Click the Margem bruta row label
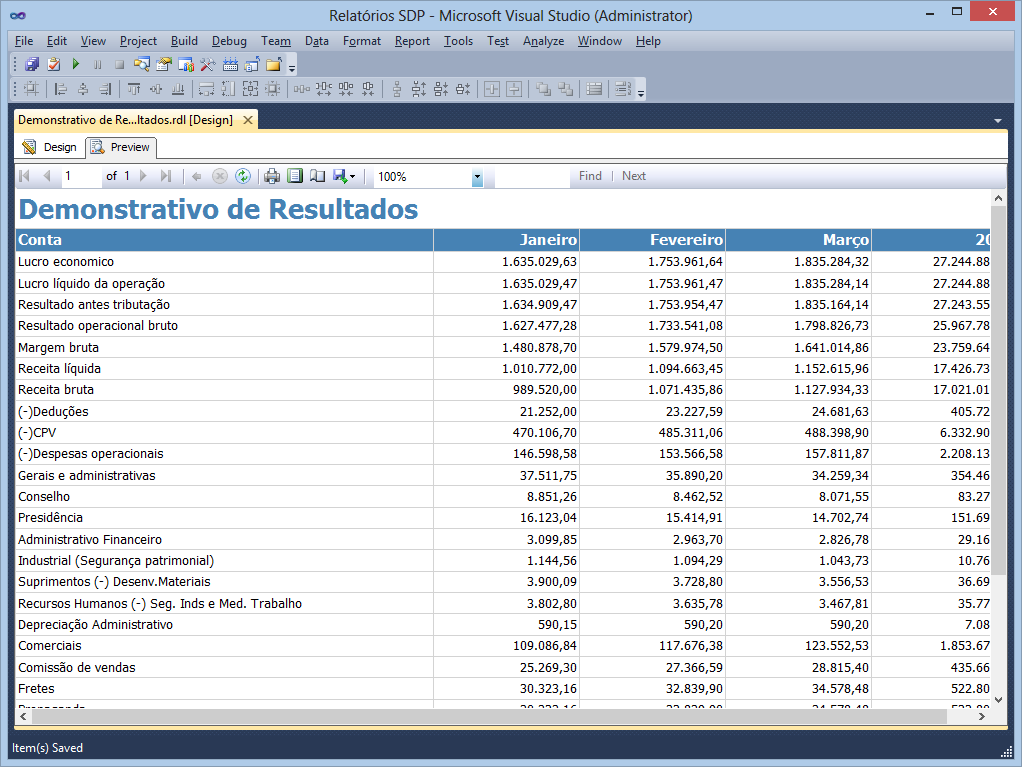 tap(59, 347)
